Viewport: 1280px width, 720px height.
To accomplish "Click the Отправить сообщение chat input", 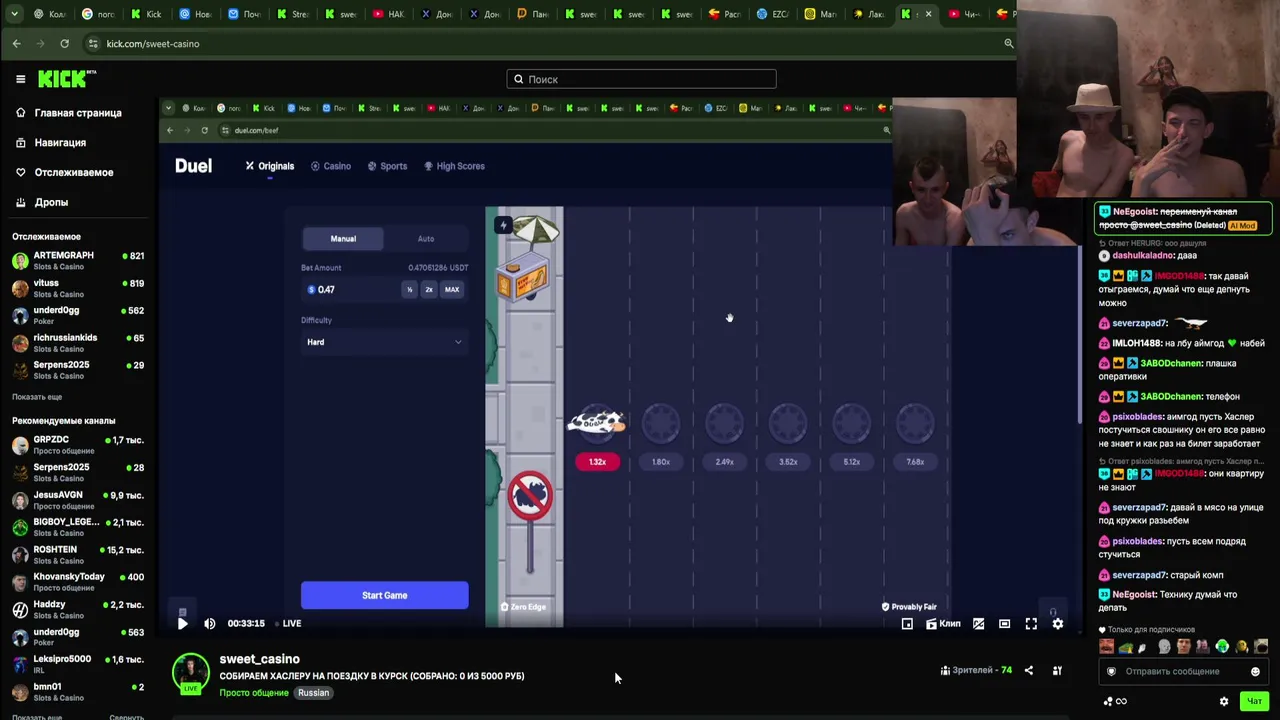I will click(x=1183, y=671).
